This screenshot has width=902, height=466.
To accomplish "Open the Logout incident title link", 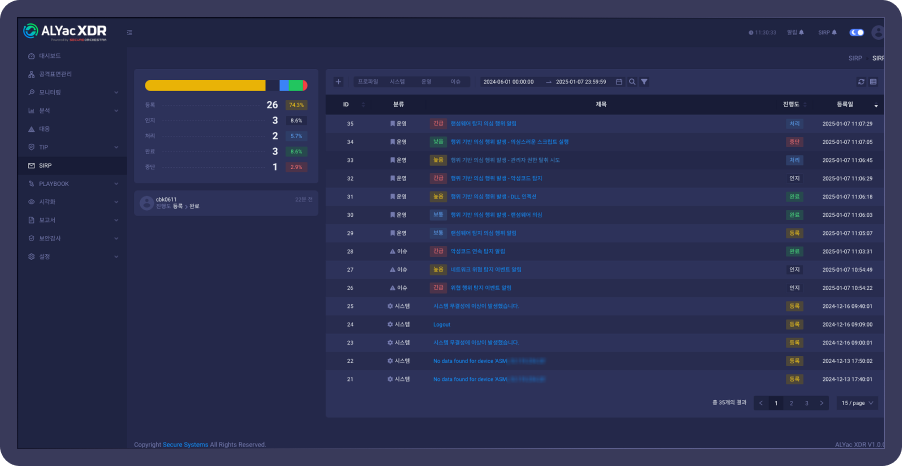I will [x=441, y=324].
